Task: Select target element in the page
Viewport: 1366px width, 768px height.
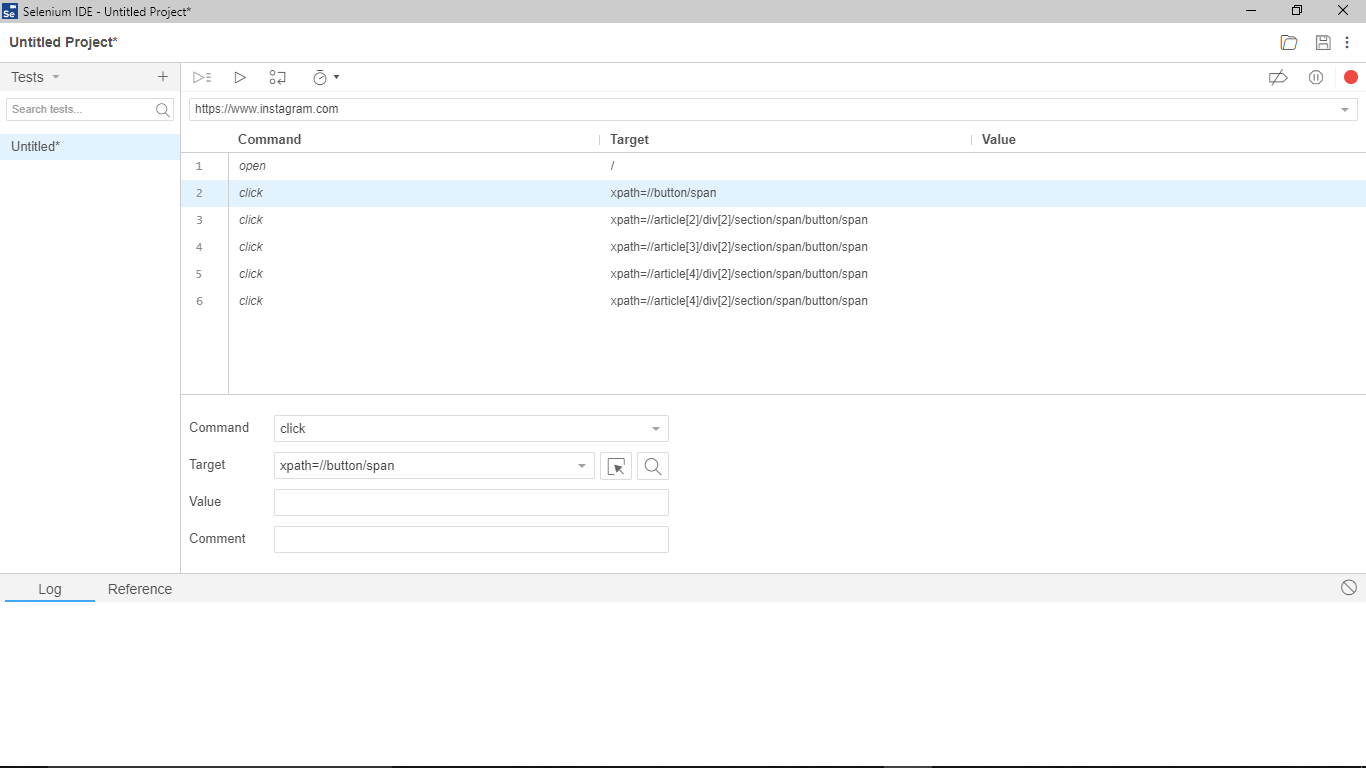Action: [x=615, y=465]
